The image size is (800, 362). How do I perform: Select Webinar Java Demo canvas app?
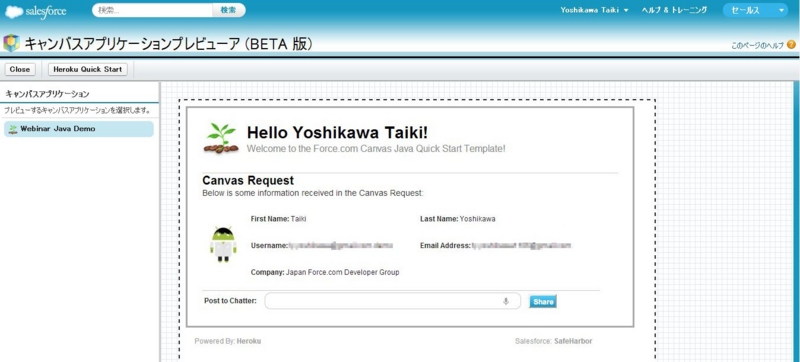pyautogui.click(x=79, y=129)
